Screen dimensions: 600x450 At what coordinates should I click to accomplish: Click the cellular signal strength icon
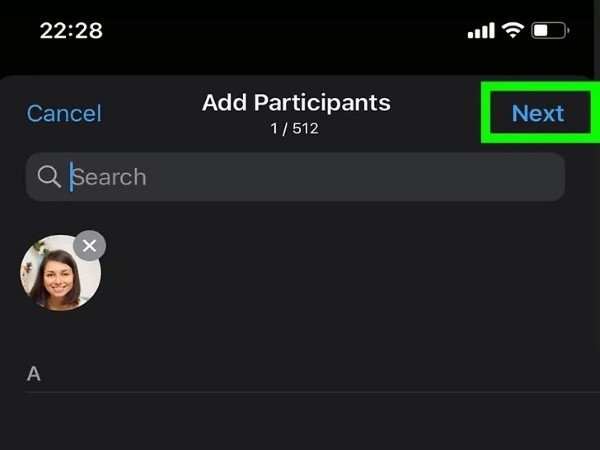coord(481,30)
